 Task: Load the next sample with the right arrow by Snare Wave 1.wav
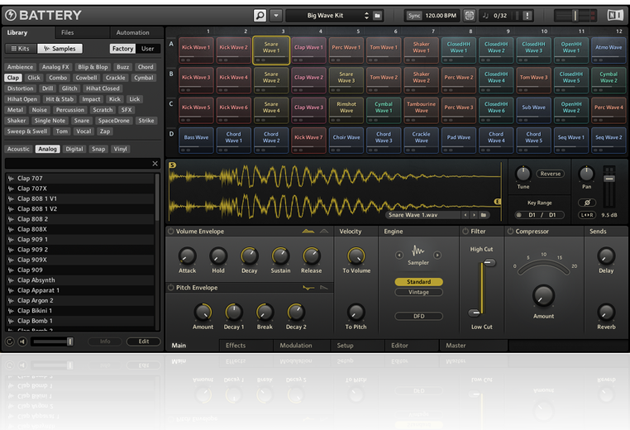(474, 215)
